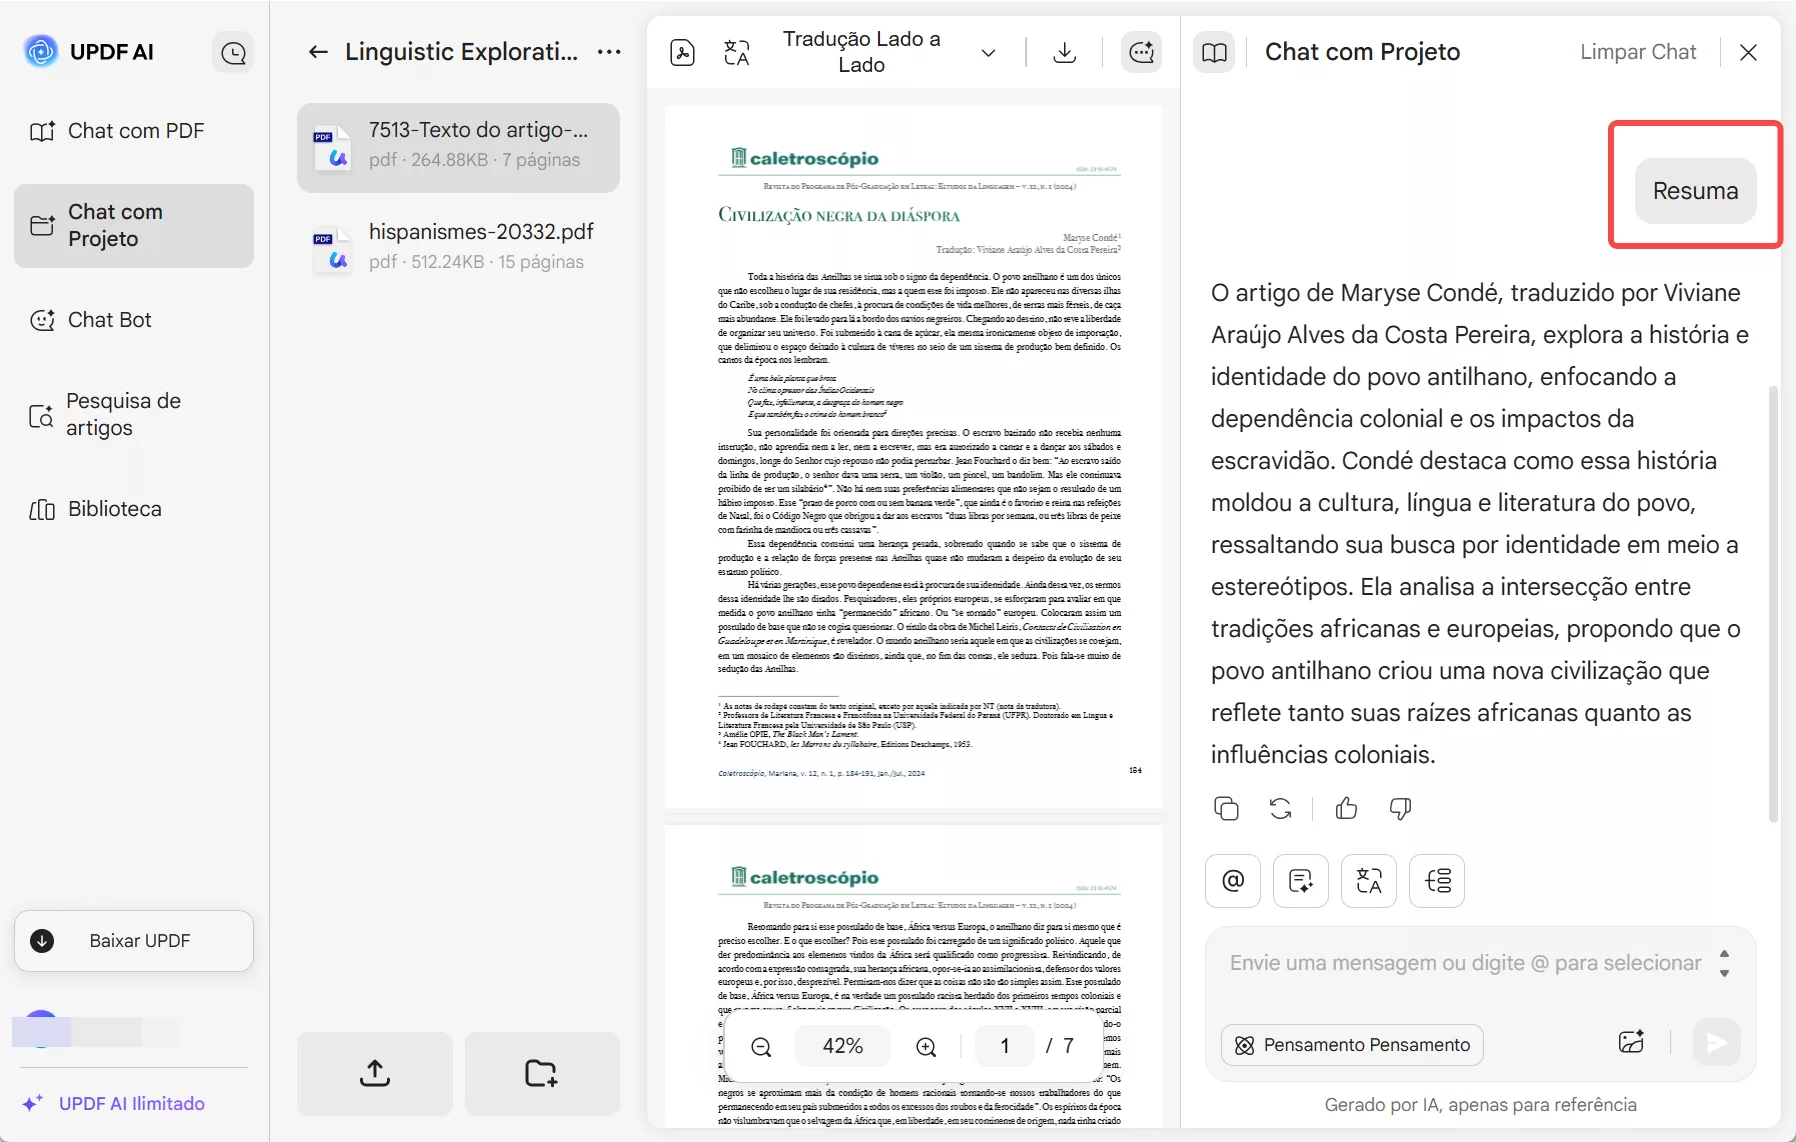Close the Chat com Projeto panel
Screen dimensions: 1796x1142
[1748, 52]
